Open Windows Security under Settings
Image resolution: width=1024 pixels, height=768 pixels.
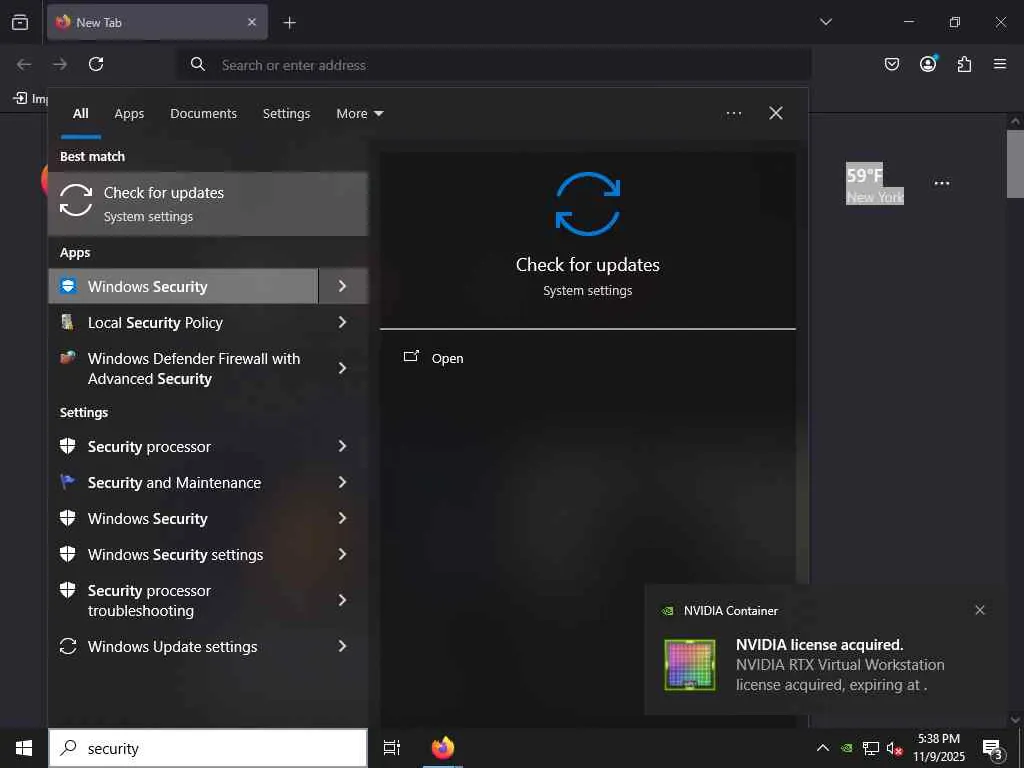[184, 519]
